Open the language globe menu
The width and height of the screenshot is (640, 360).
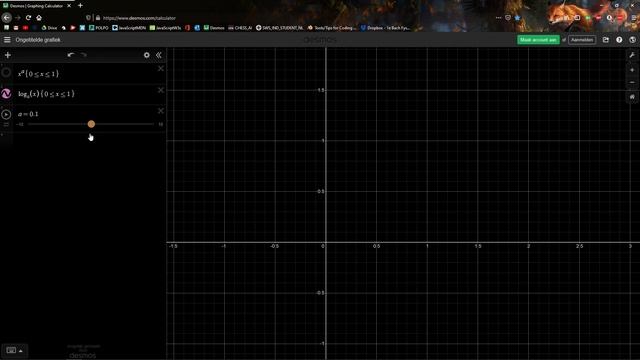[x=633, y=40]
